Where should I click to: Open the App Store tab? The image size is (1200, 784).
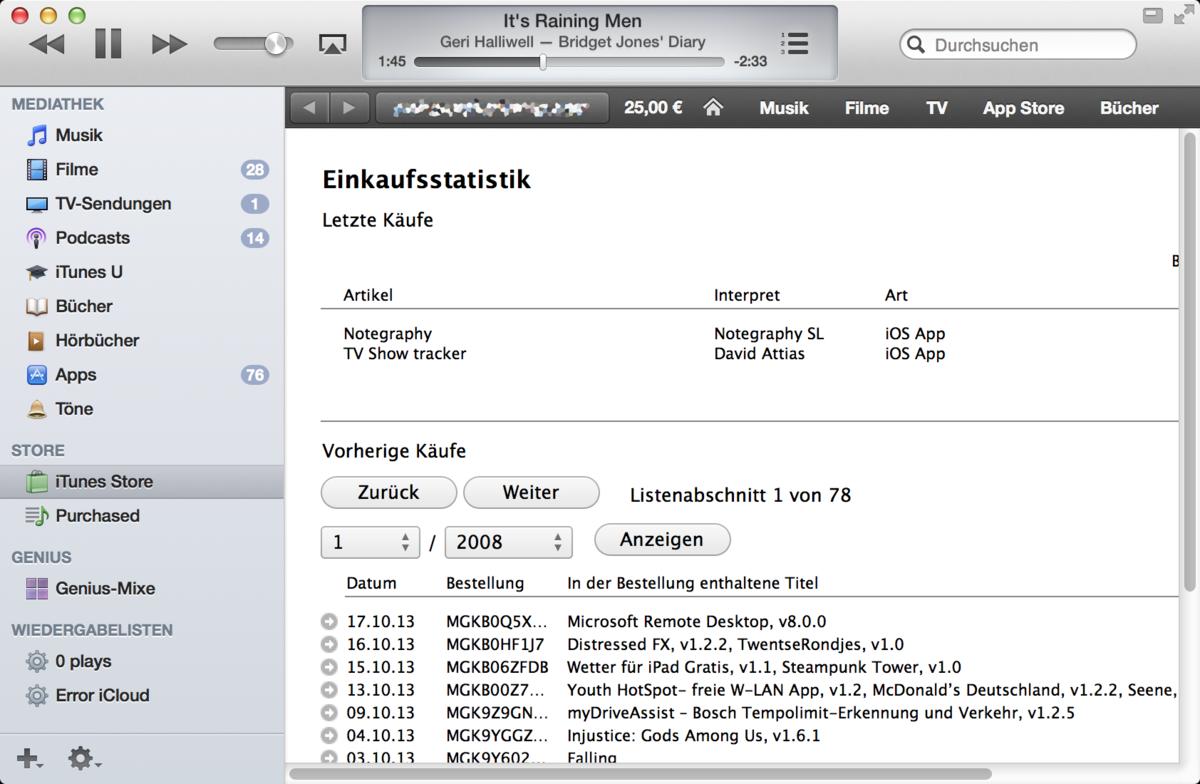click(1023, 108)
